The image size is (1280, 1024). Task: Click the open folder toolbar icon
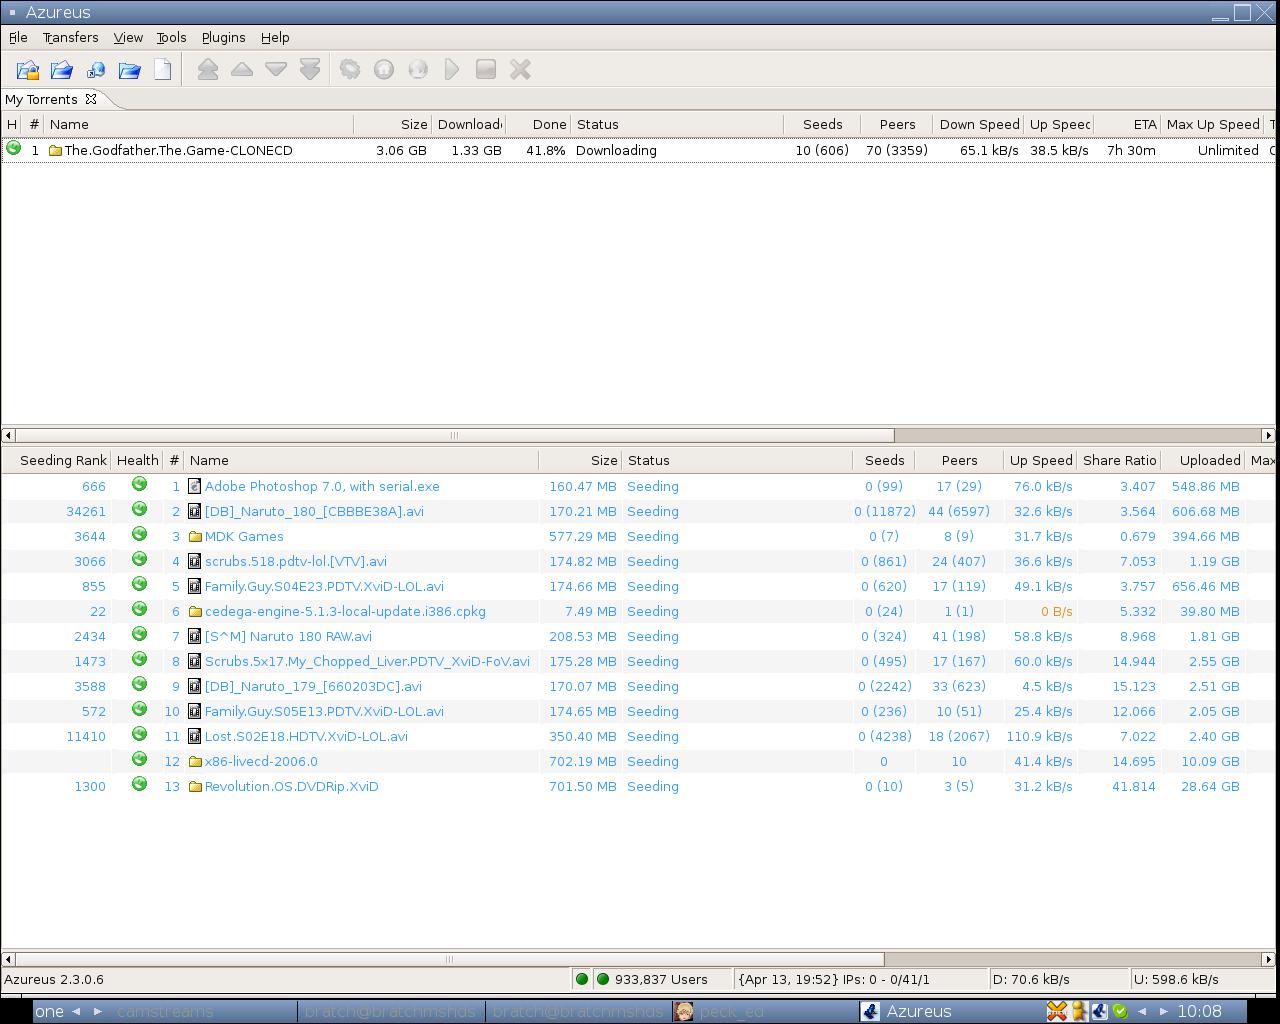(130, 70)
